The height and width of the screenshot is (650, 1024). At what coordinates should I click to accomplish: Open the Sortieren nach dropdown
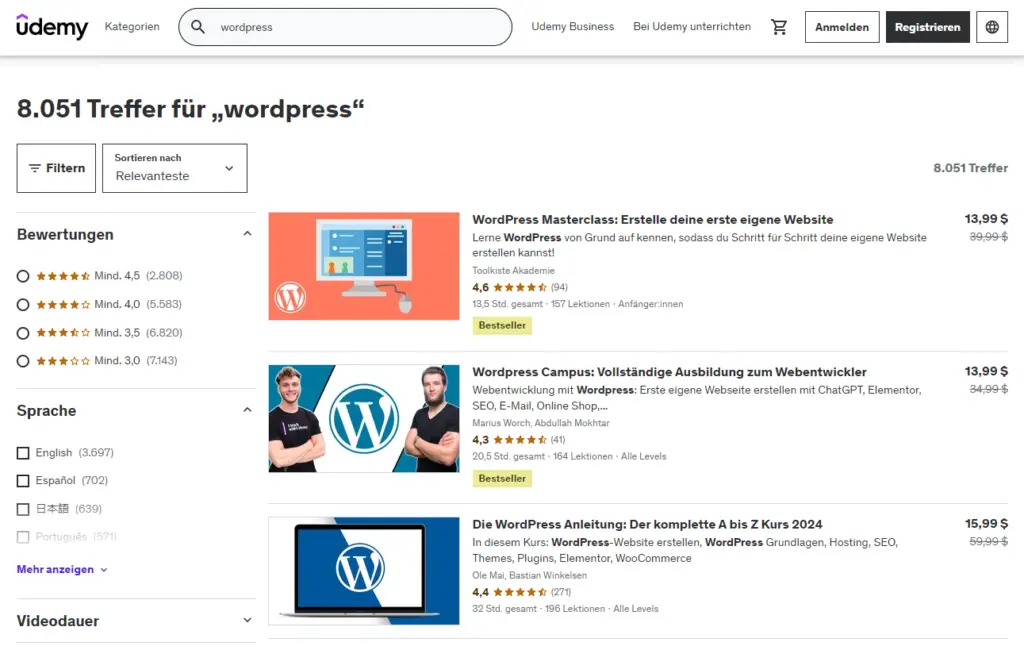(174, 168)
